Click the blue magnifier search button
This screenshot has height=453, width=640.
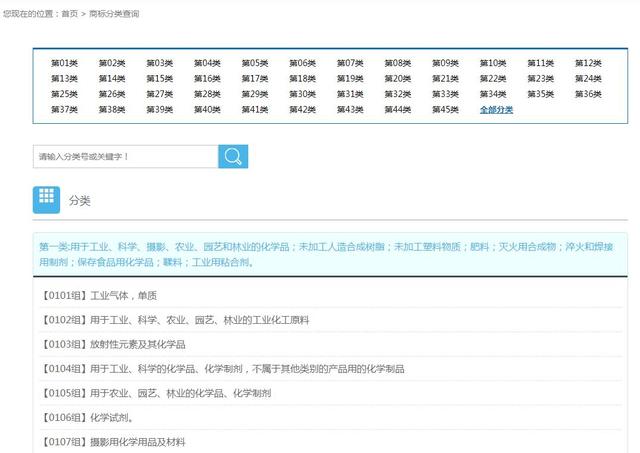tap(233, 157)
